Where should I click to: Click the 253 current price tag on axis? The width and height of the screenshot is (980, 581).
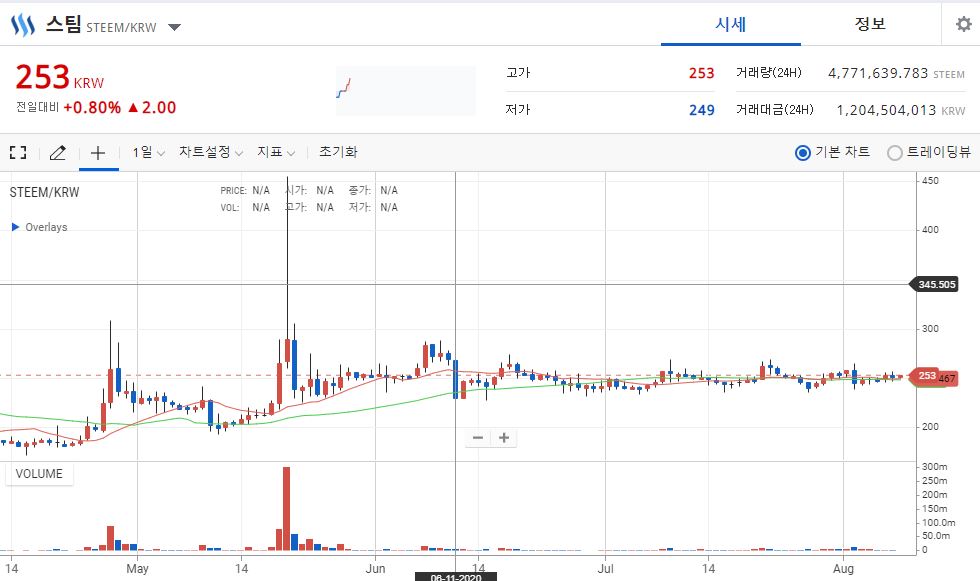[x=924, y=376]
